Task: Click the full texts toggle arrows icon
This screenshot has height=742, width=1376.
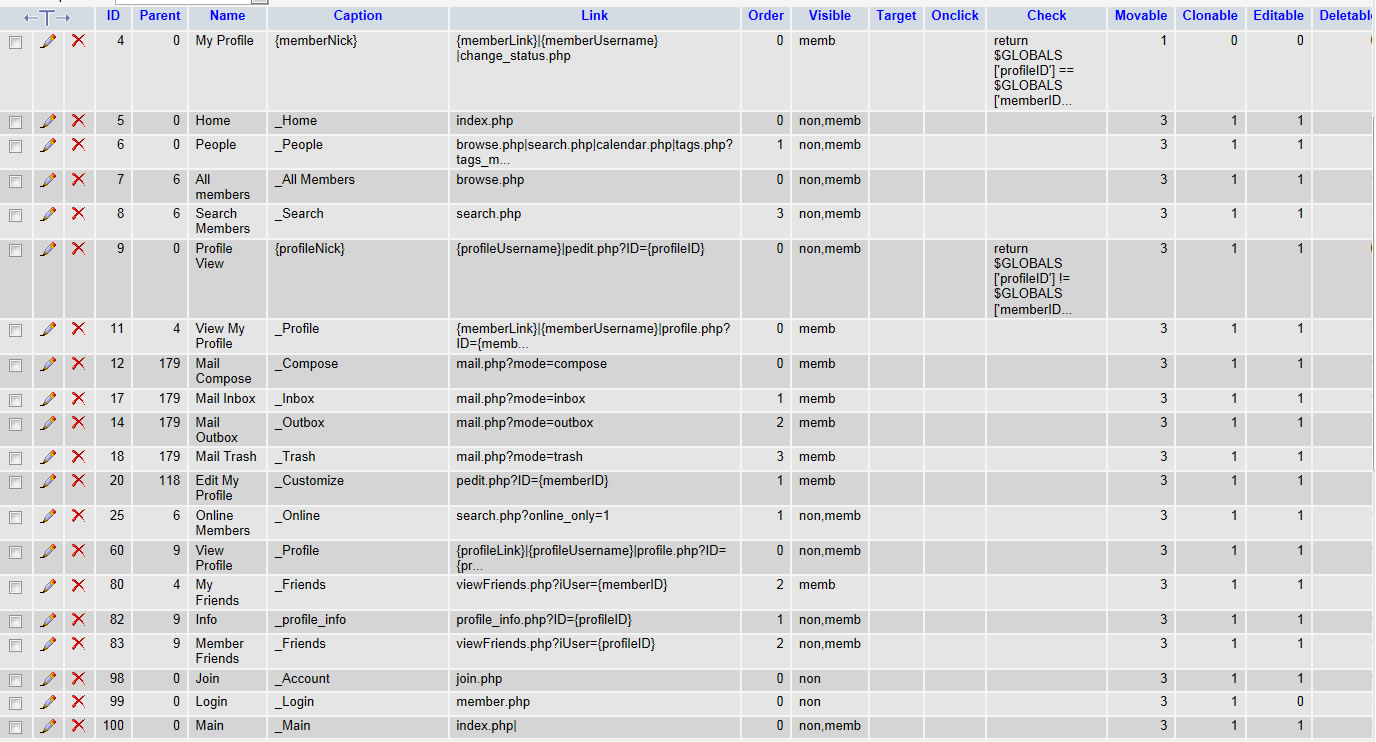Action: 47,17
